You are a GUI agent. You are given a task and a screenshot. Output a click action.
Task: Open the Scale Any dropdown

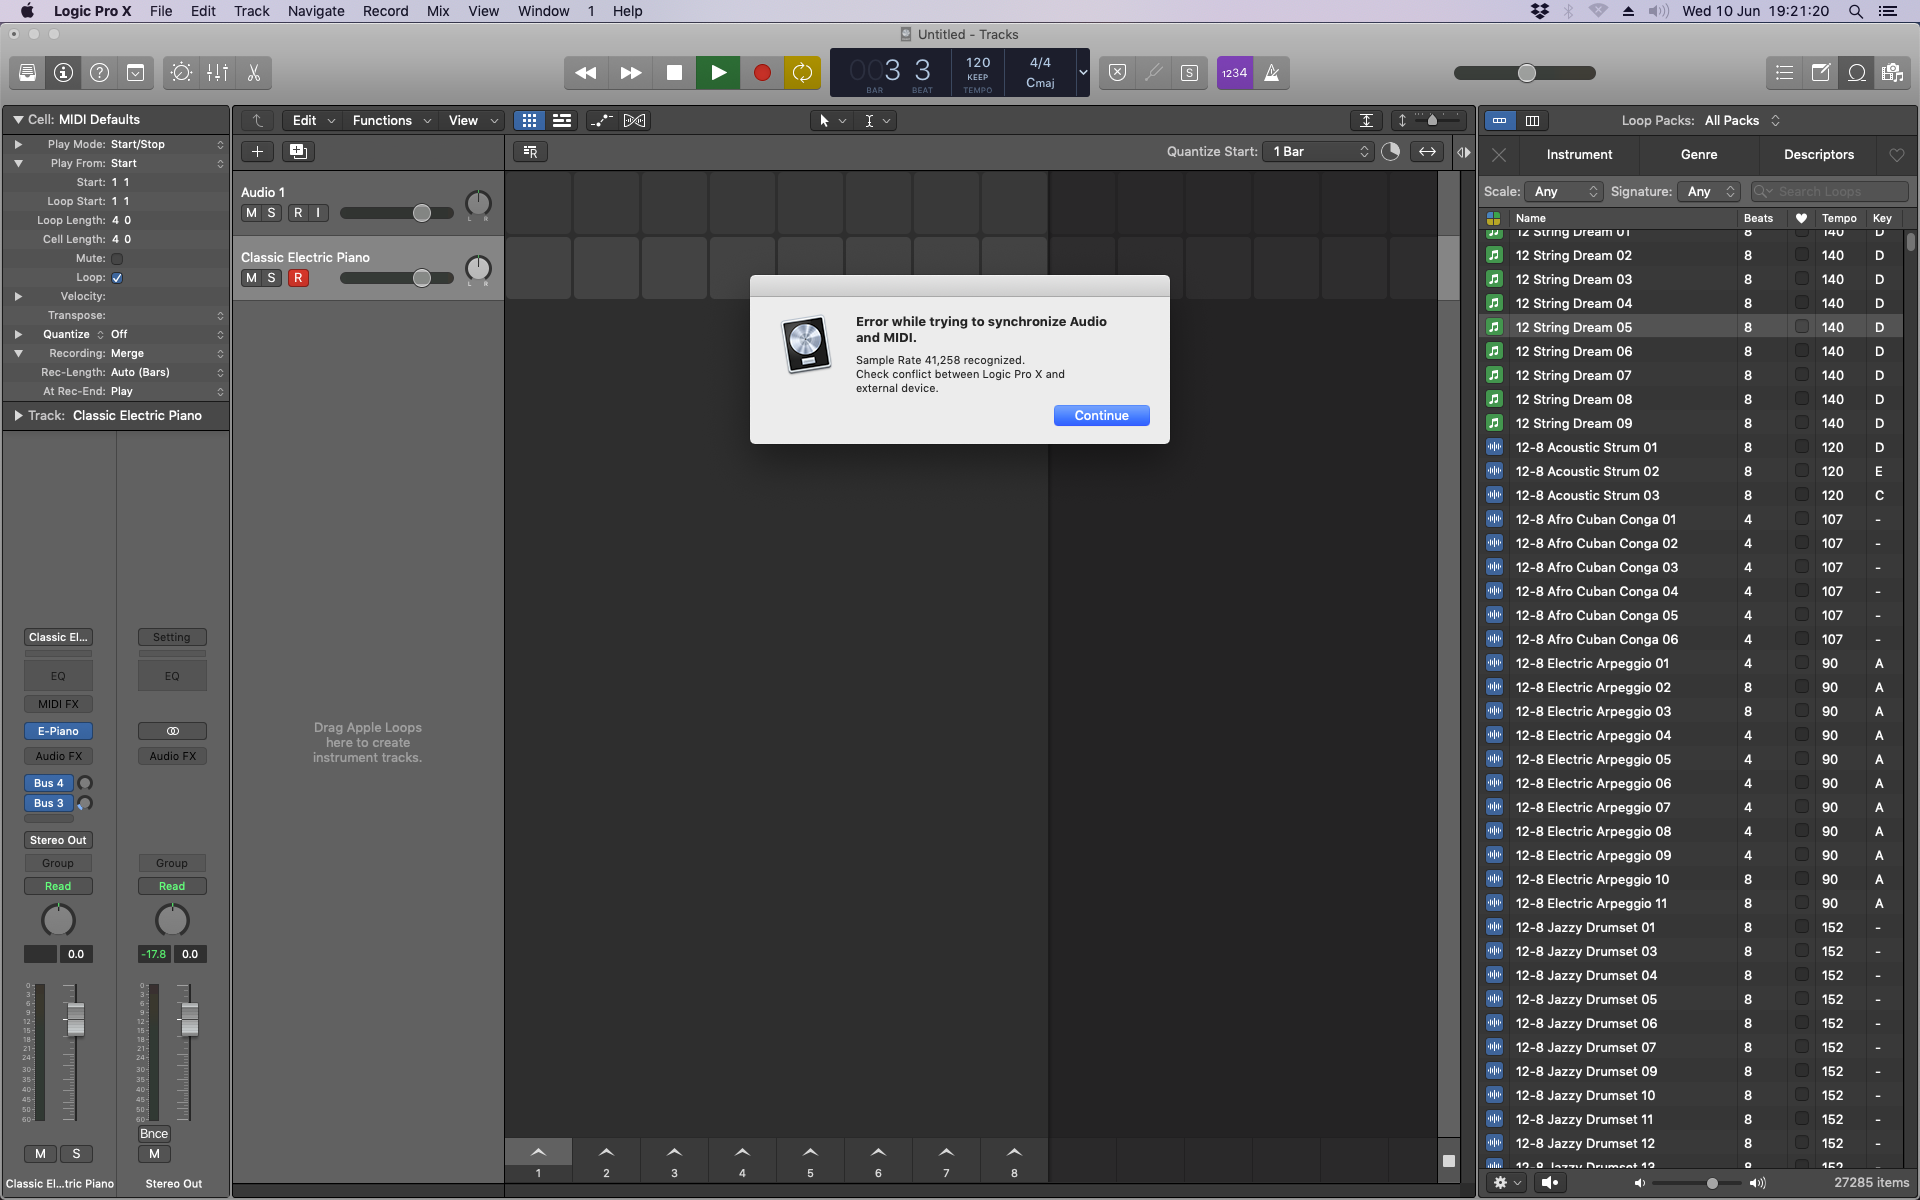tap(1564, 192)
